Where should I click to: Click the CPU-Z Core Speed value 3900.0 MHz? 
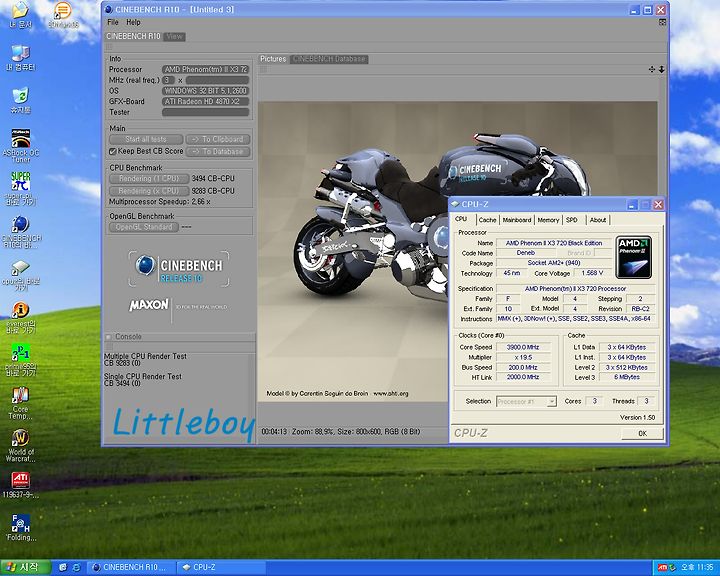click(523, 347)
